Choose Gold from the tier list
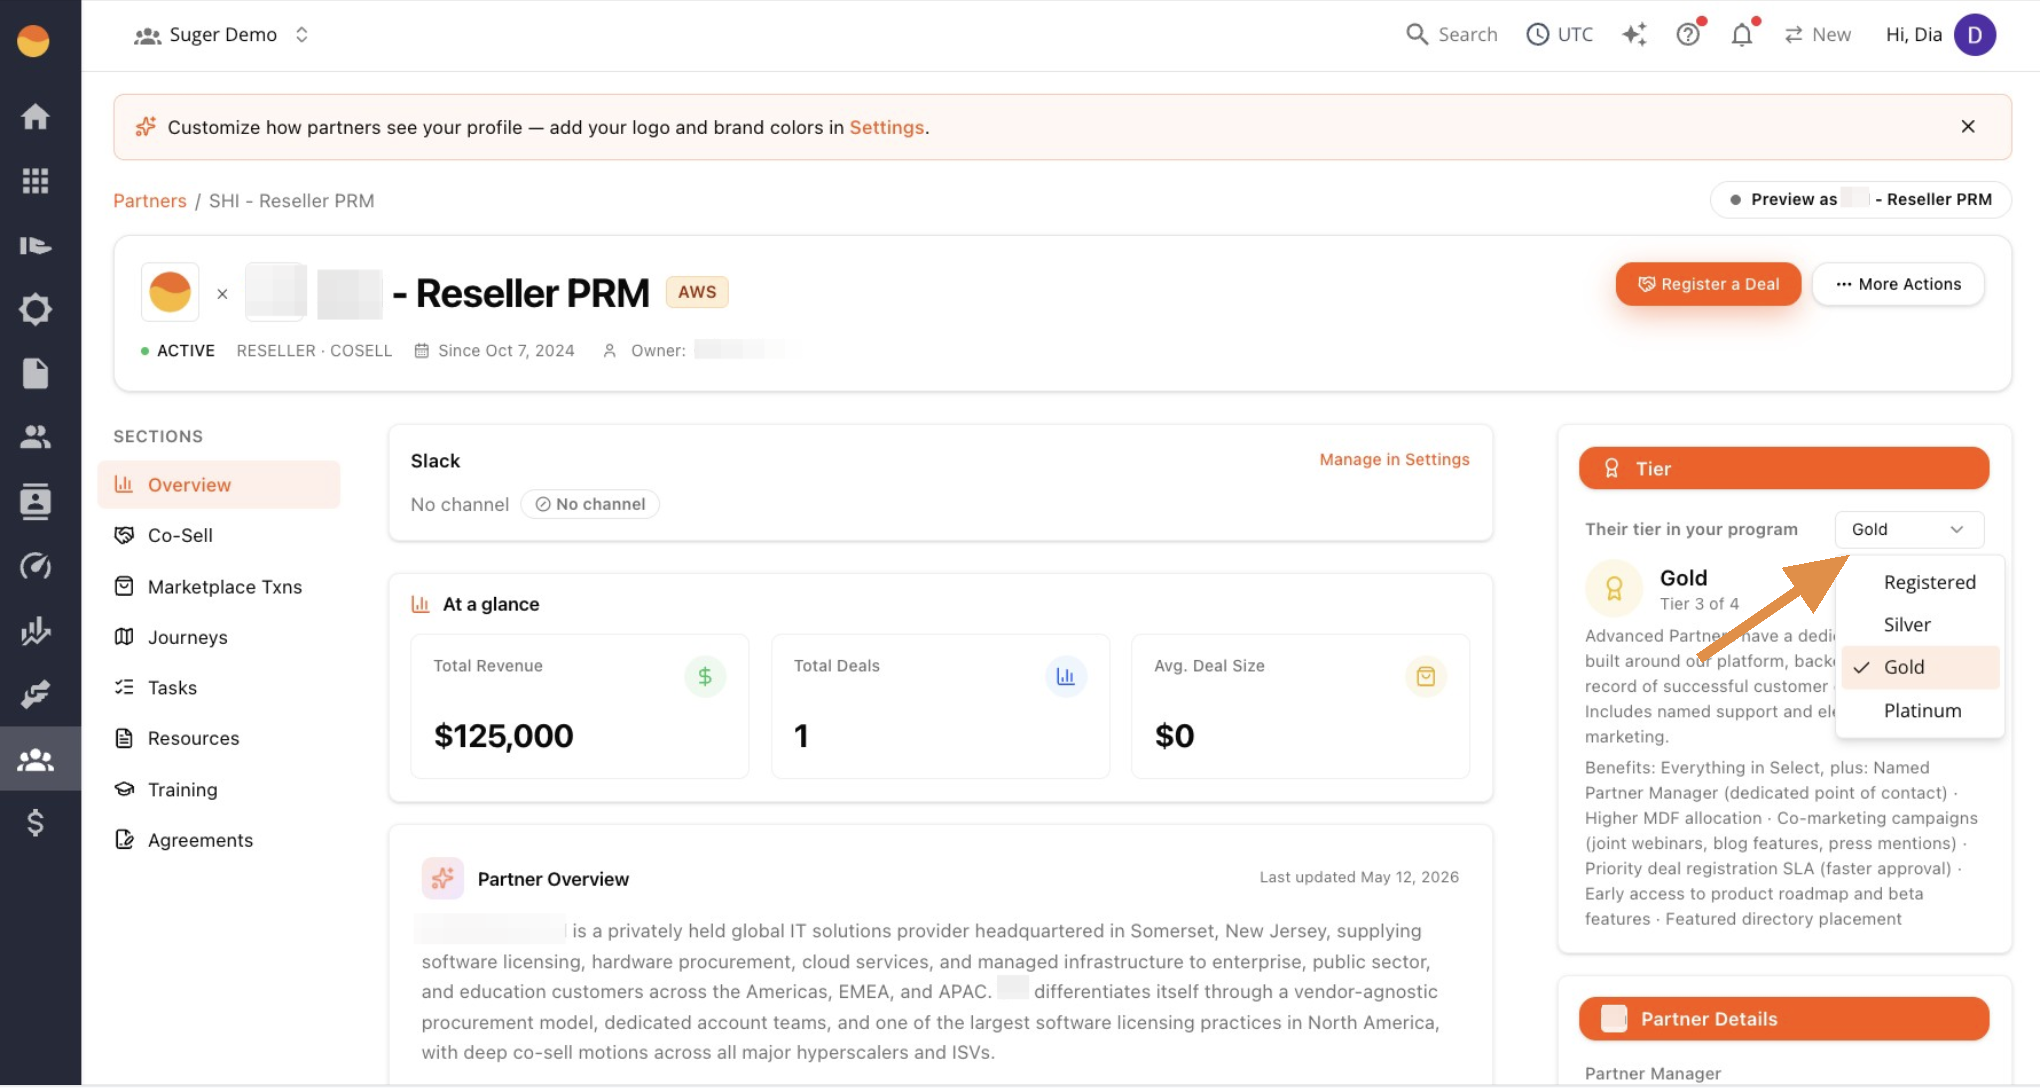Viewport: 2040px width, 1088px height. [1920, 668]
